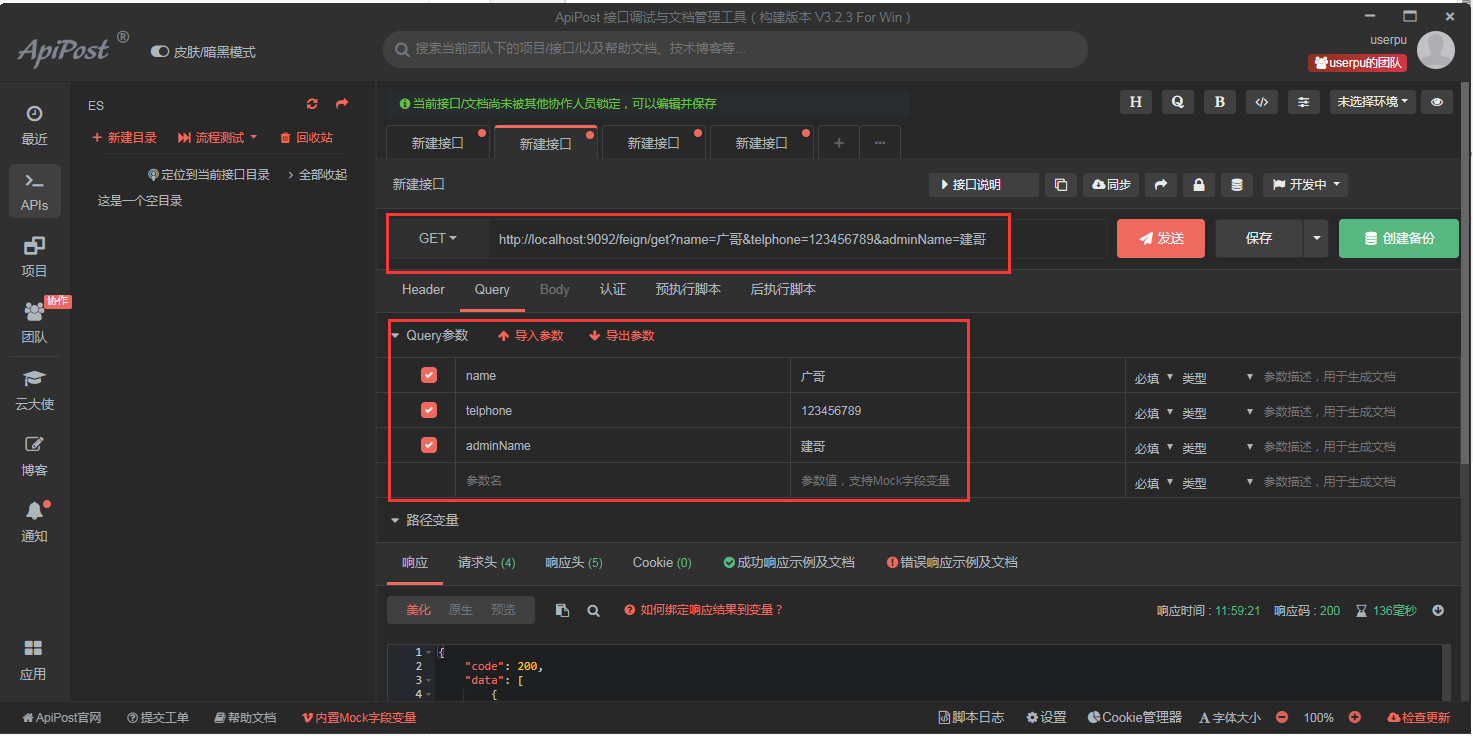Select the APIs panel in the sidebar

tap(34, 190)
